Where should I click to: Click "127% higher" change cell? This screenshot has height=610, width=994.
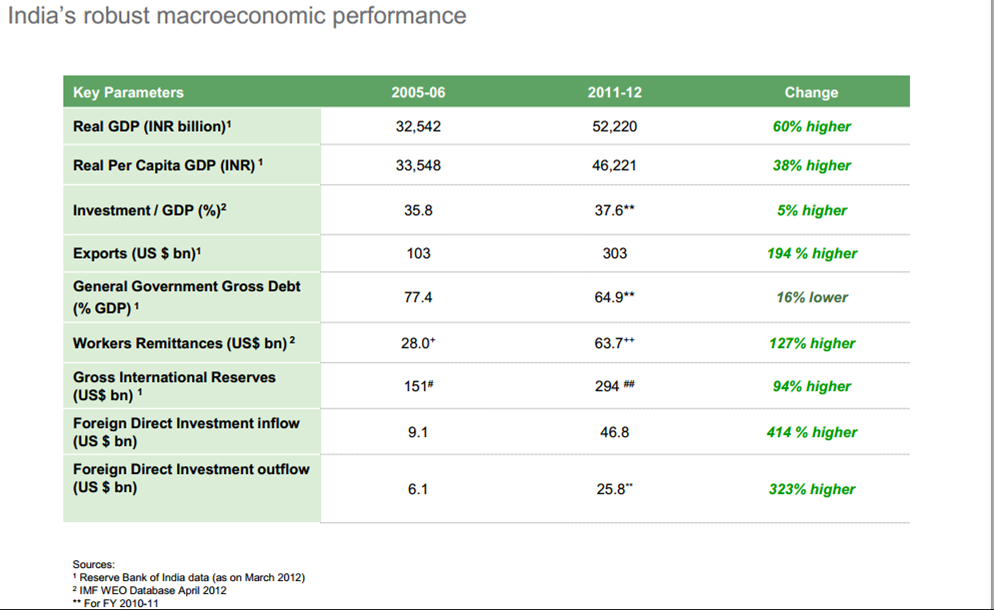[811, 344]
